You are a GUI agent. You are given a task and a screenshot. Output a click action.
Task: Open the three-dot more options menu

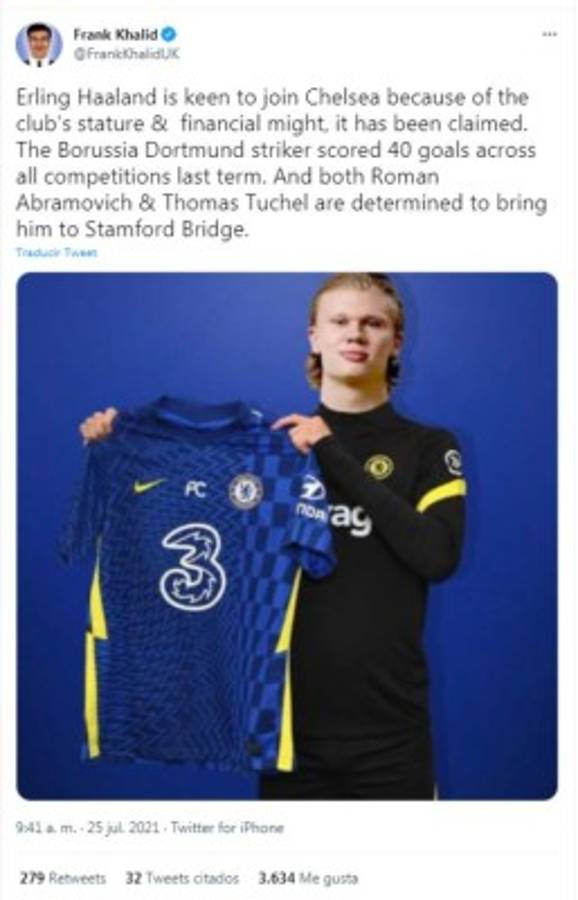[x=549, y=35]
